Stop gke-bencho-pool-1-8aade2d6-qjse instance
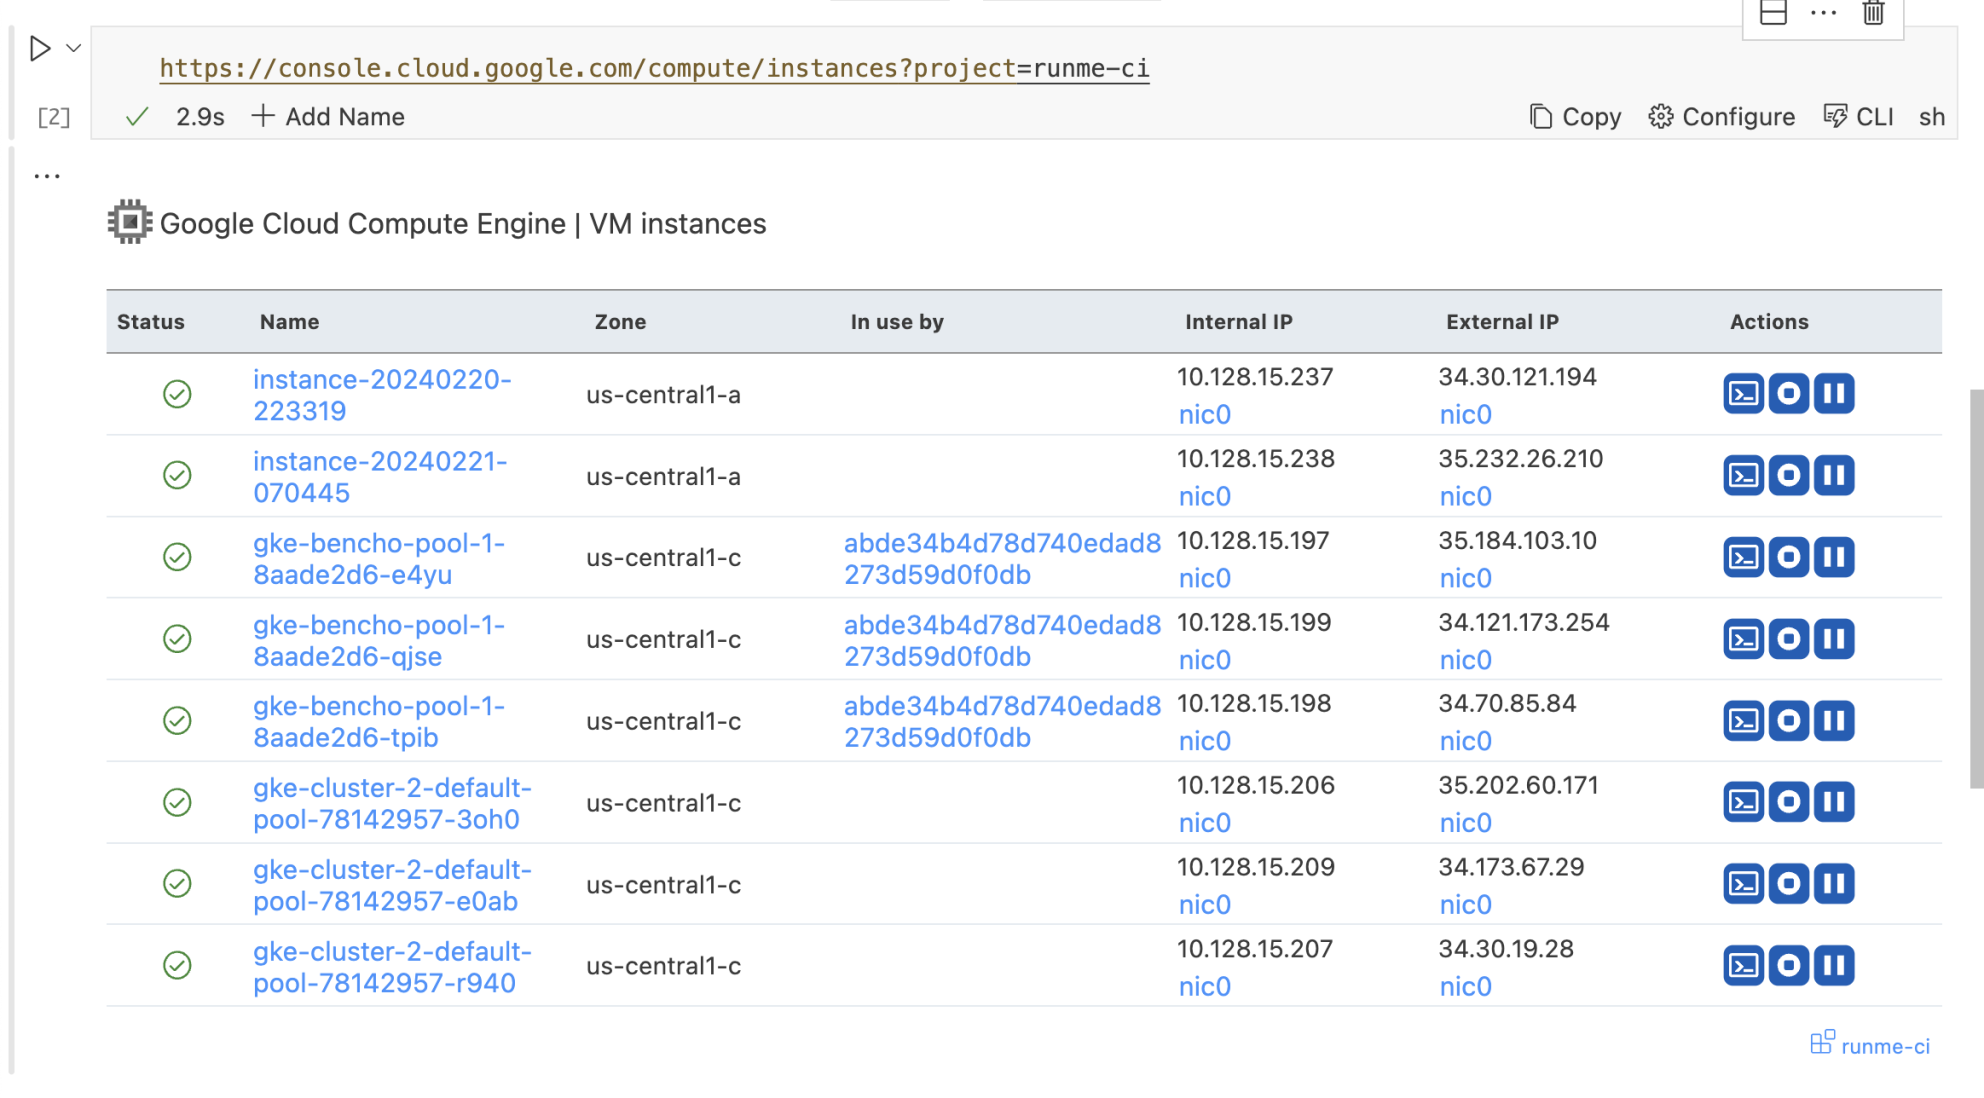Screen dimensions: 1984x1098 (1788, 639)
